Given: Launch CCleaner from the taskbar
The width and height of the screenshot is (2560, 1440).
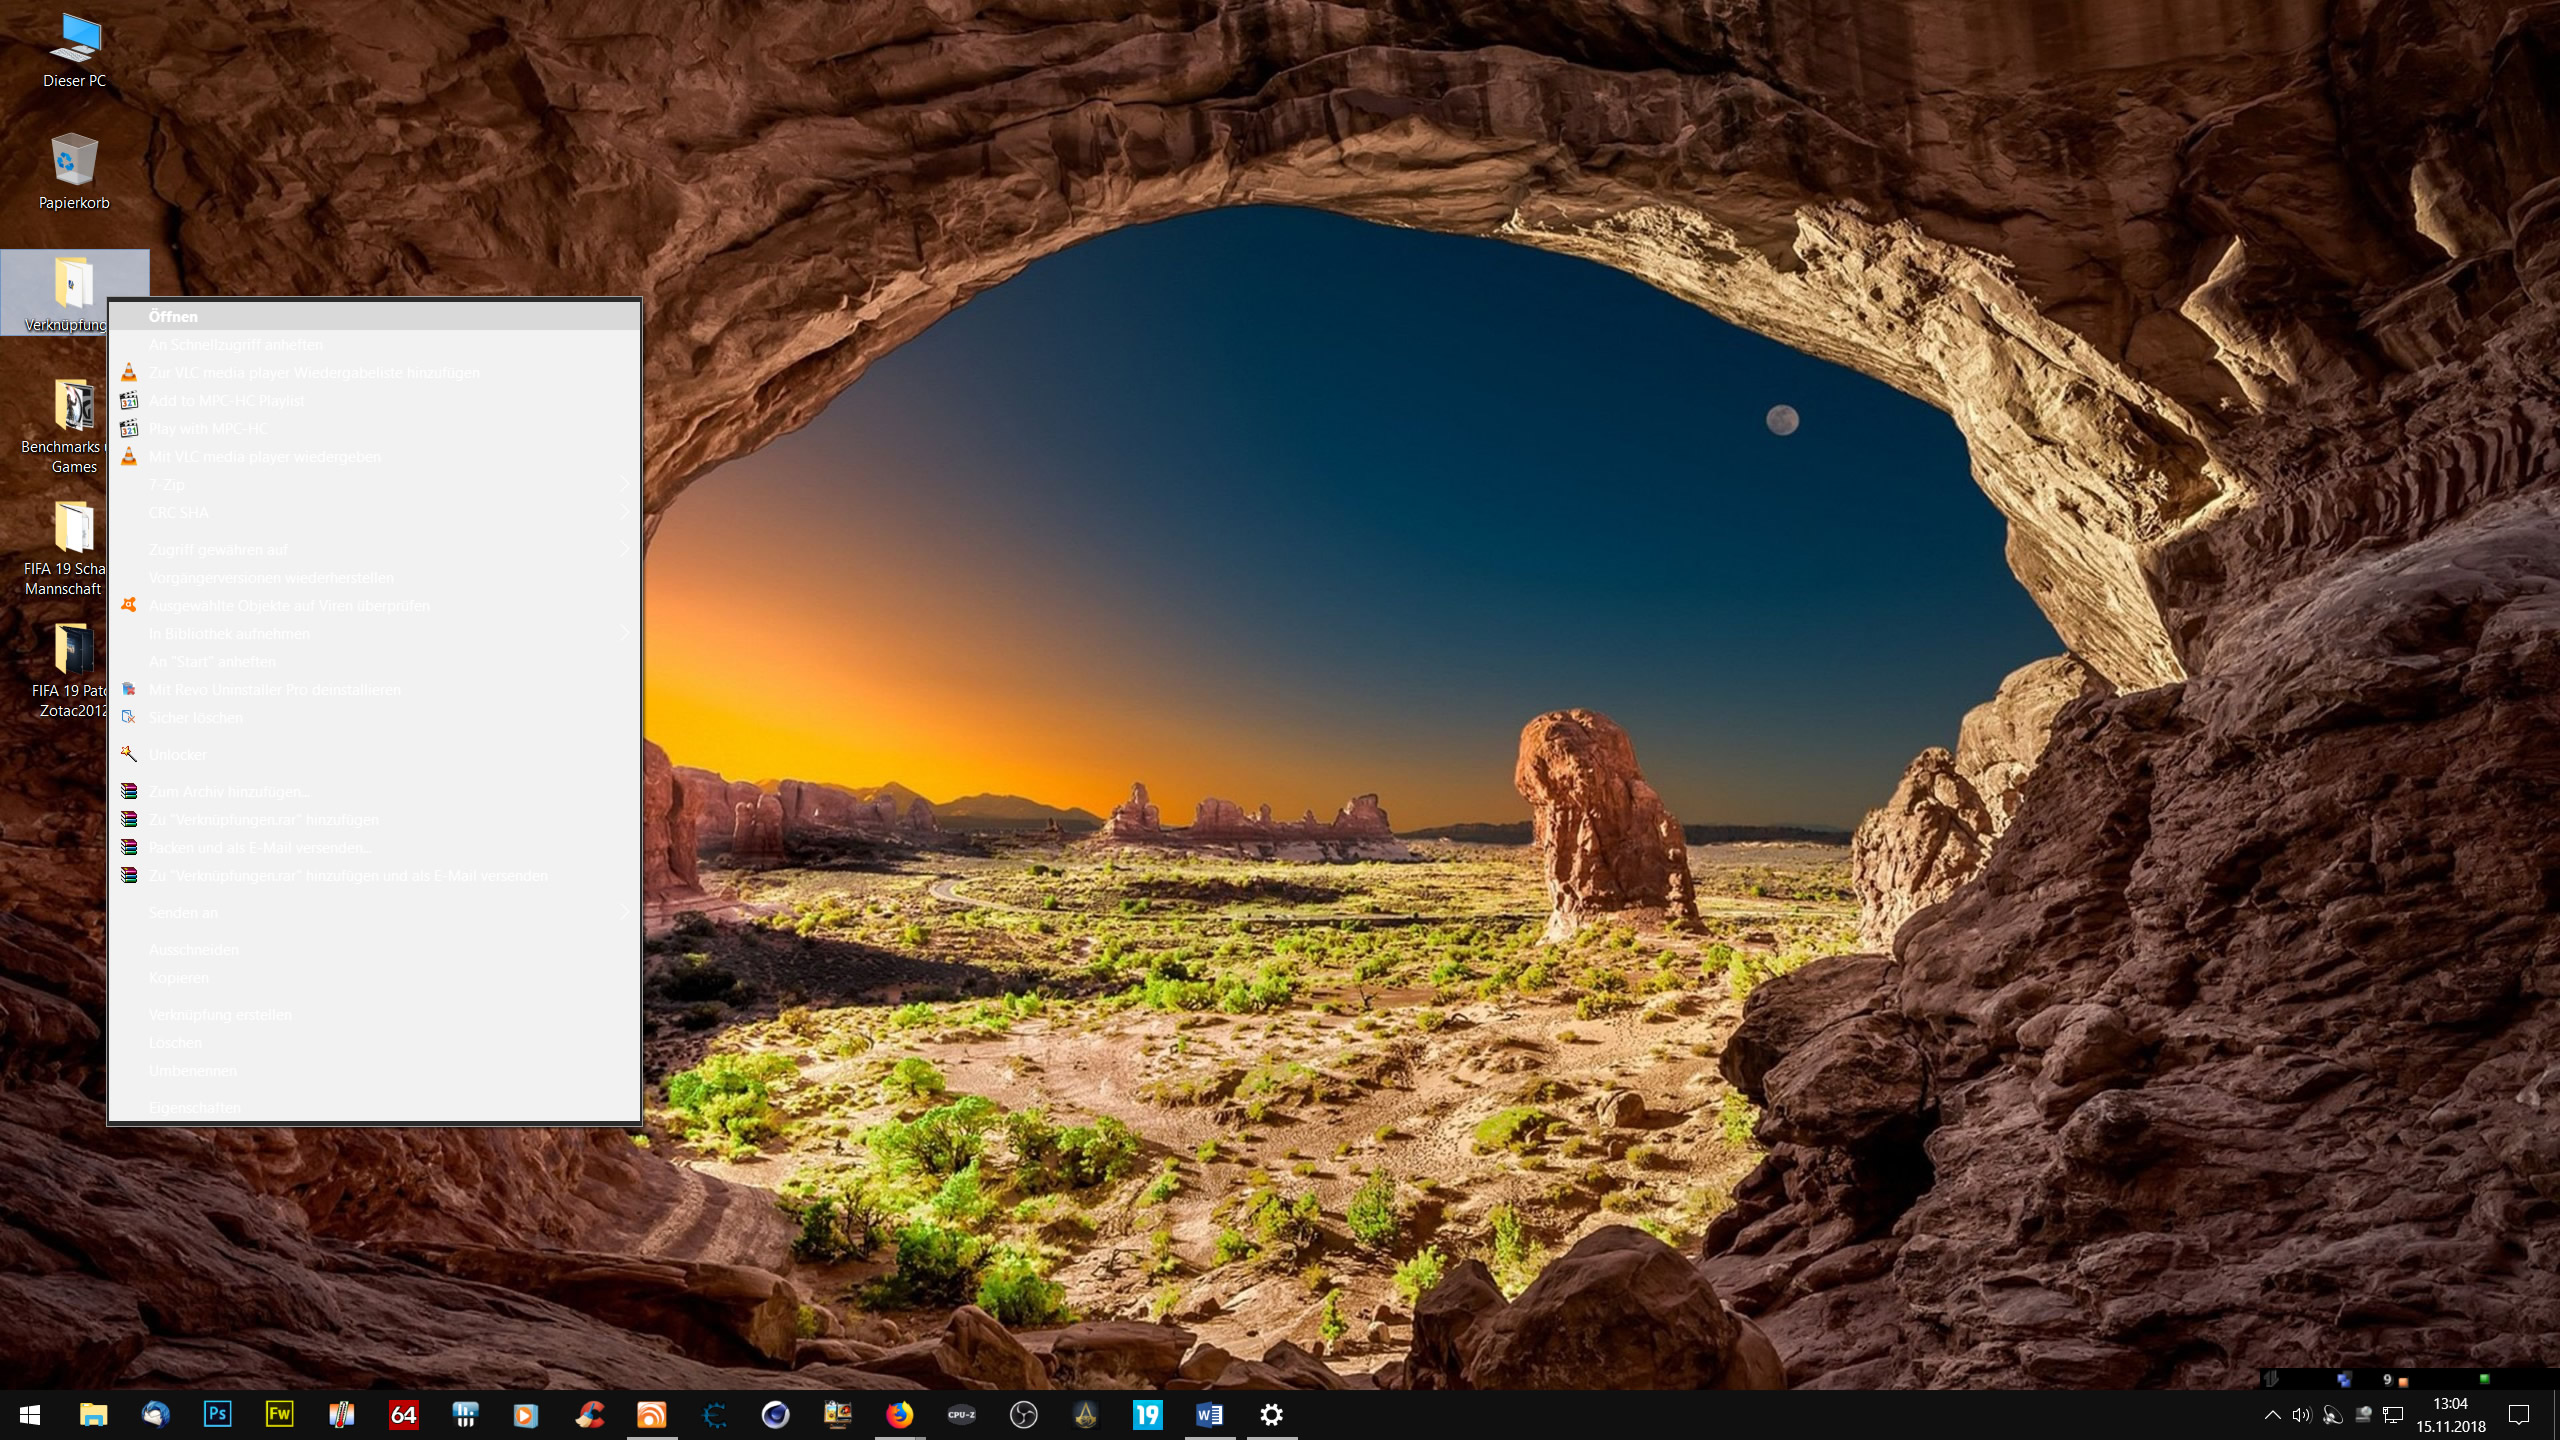Looking at the screenshot, I should [x=590, y=1414].
